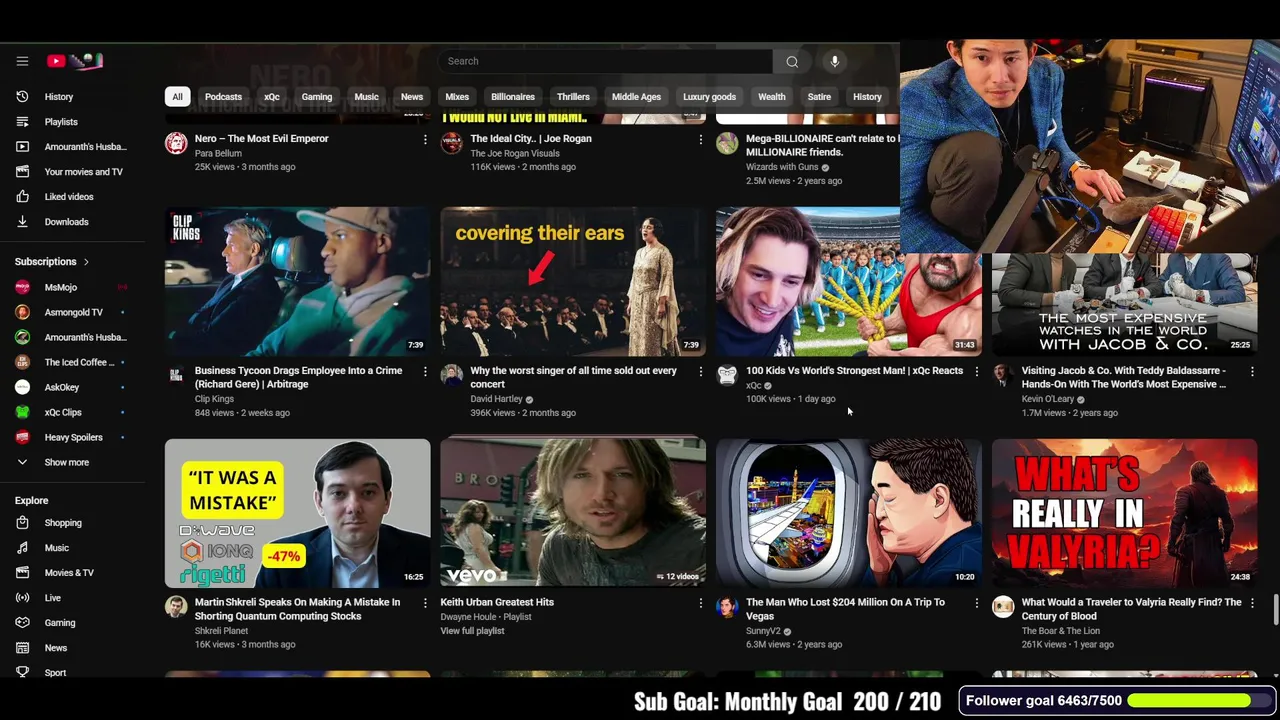Open Para Bellum channel avatar

pyautogui.click(x=176, y=143)
